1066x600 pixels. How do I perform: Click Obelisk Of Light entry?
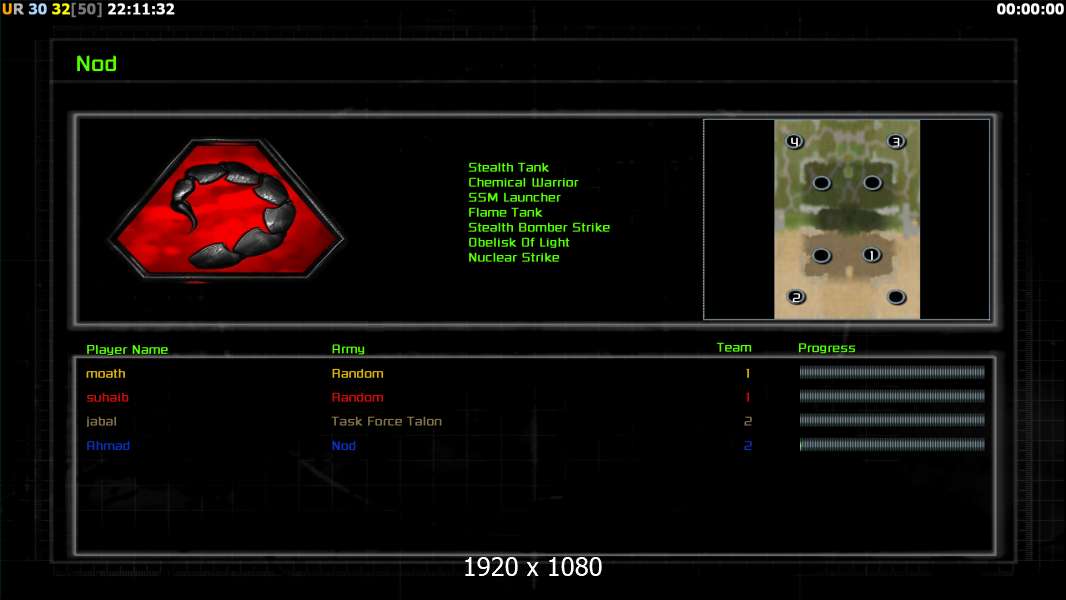click(x=518, y=242)
